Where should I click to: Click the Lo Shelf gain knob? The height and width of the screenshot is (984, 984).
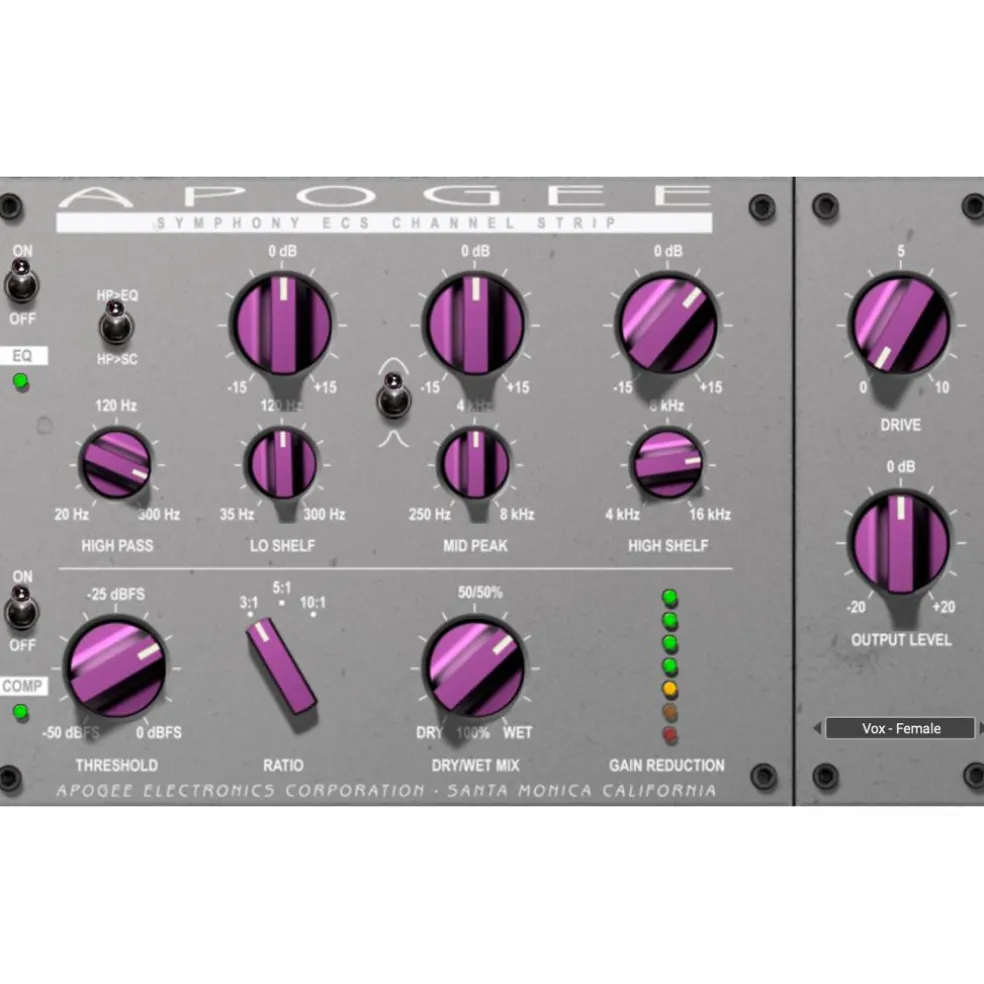(x=282, y=325)
